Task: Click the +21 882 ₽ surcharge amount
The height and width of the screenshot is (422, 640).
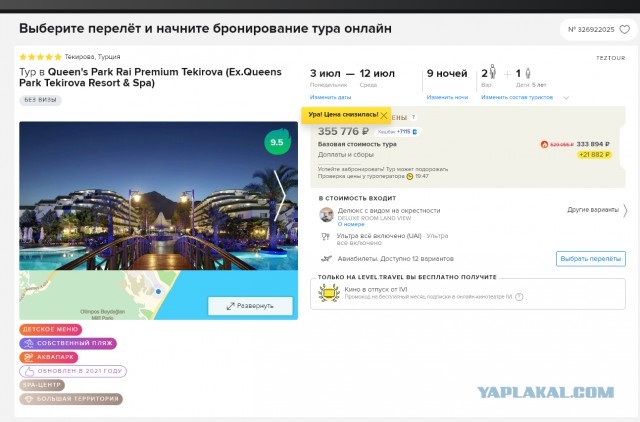Action: tap(594, 155)
